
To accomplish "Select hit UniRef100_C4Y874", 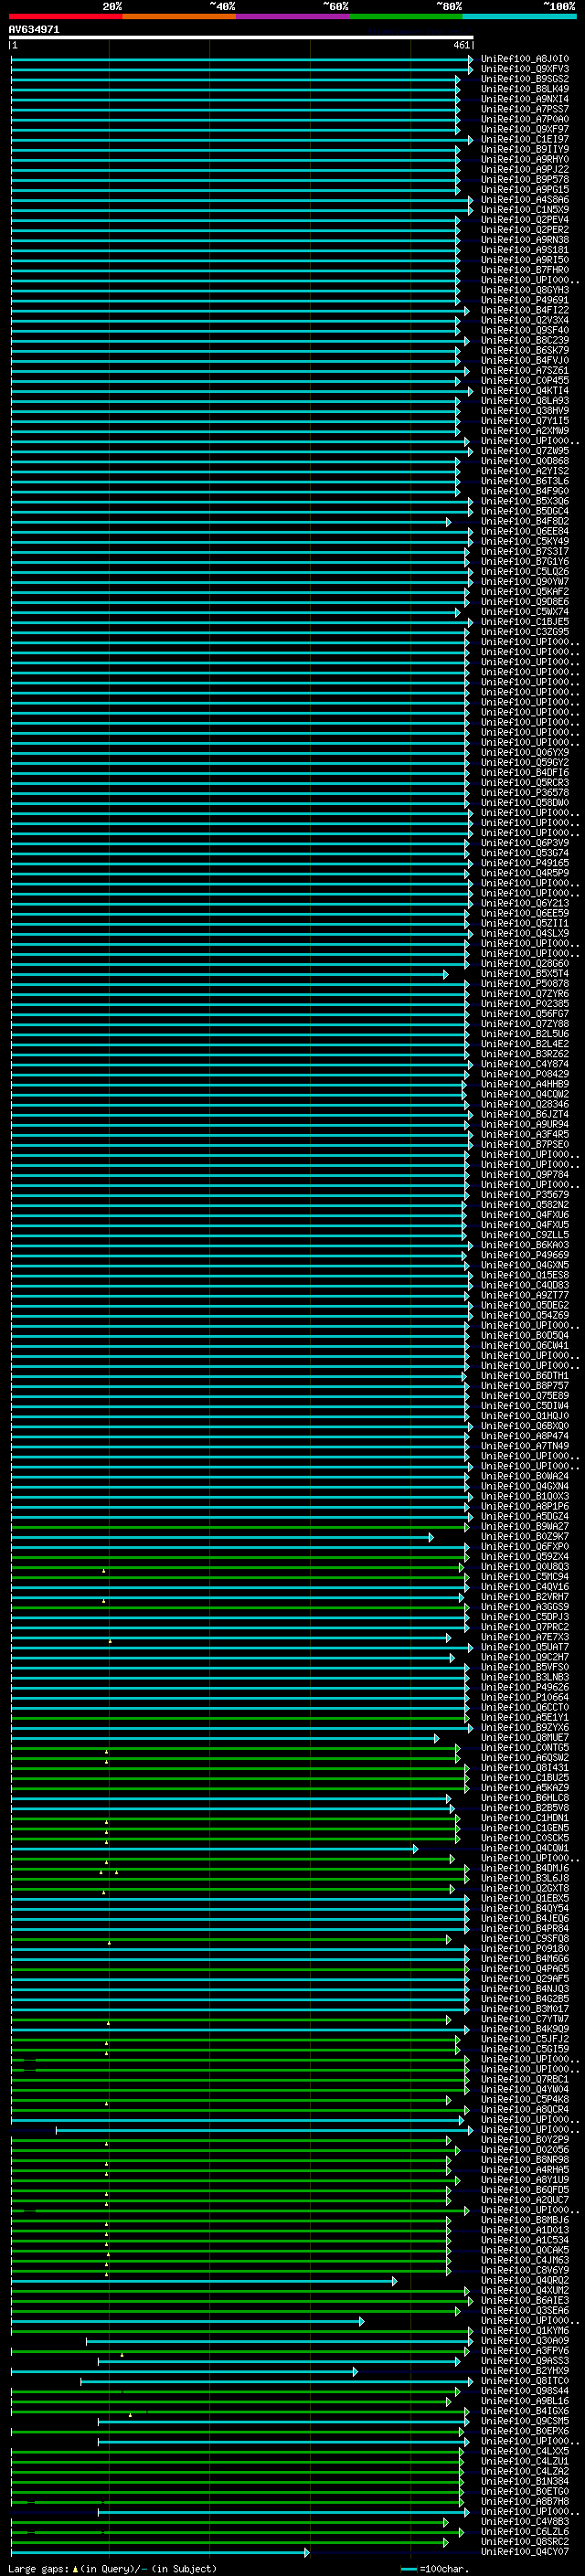I will point(524,1064).
